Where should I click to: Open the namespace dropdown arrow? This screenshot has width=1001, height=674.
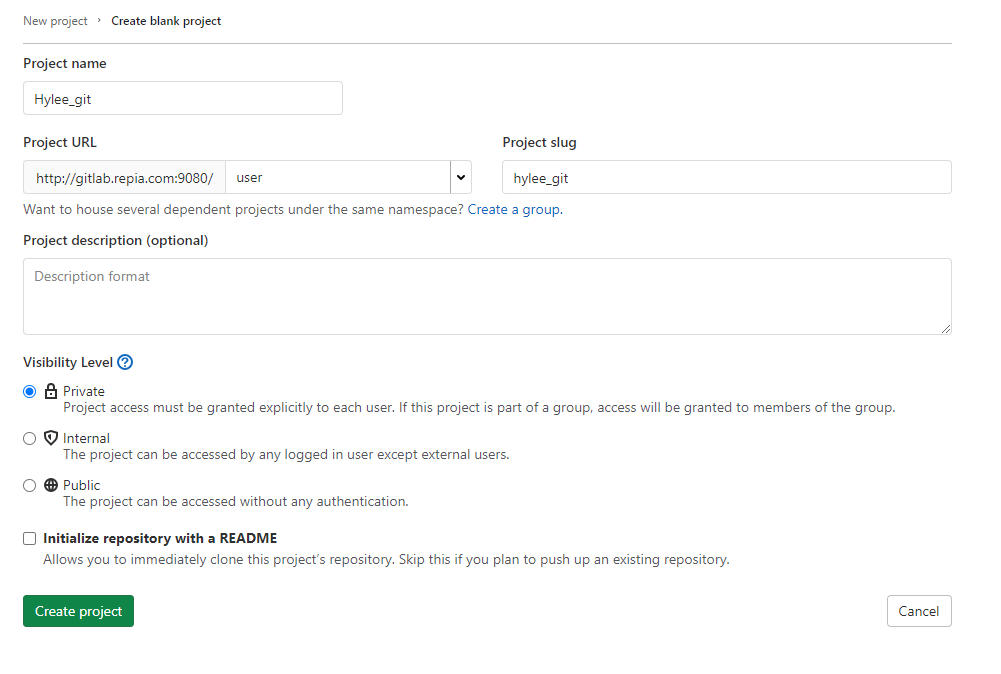[461, 178]
